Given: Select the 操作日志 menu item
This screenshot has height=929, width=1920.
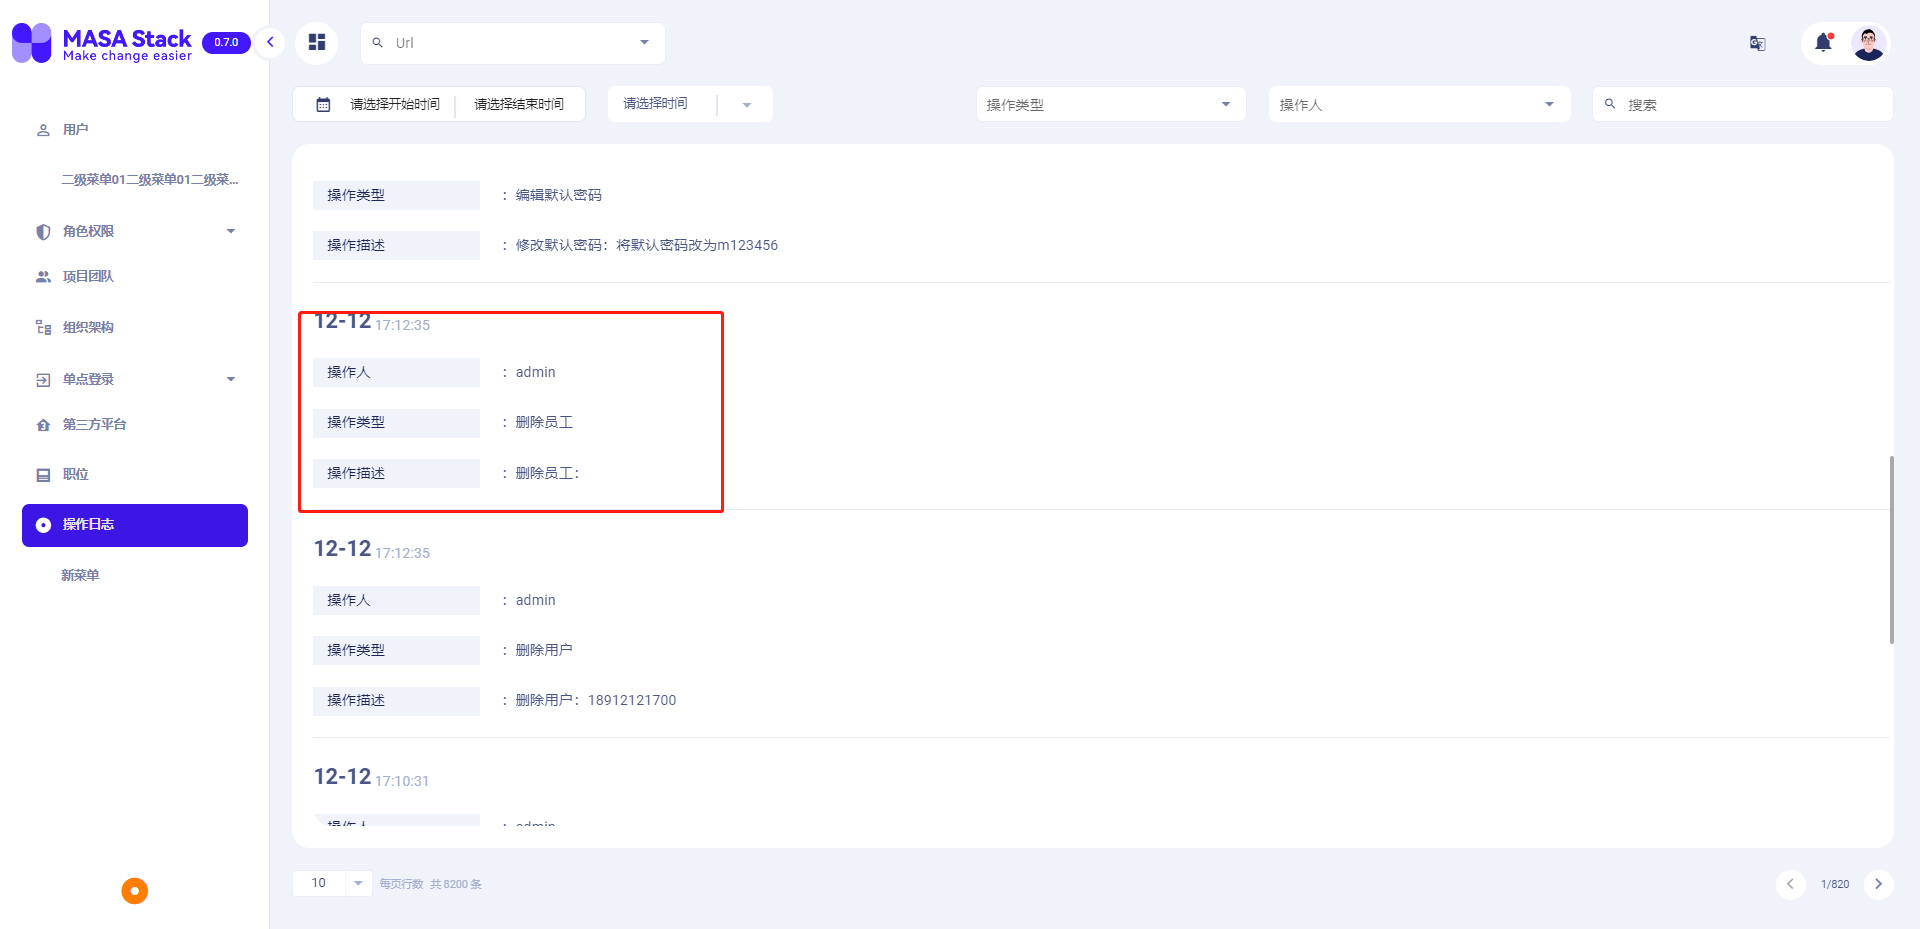Looking at the screenshot, I should point(135,525).
